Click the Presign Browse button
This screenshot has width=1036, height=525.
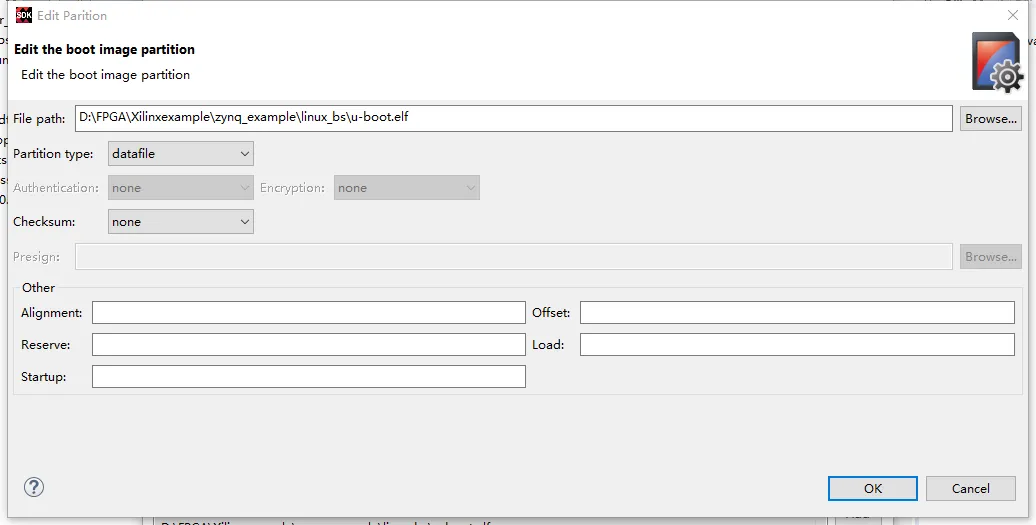coord(990,256)
